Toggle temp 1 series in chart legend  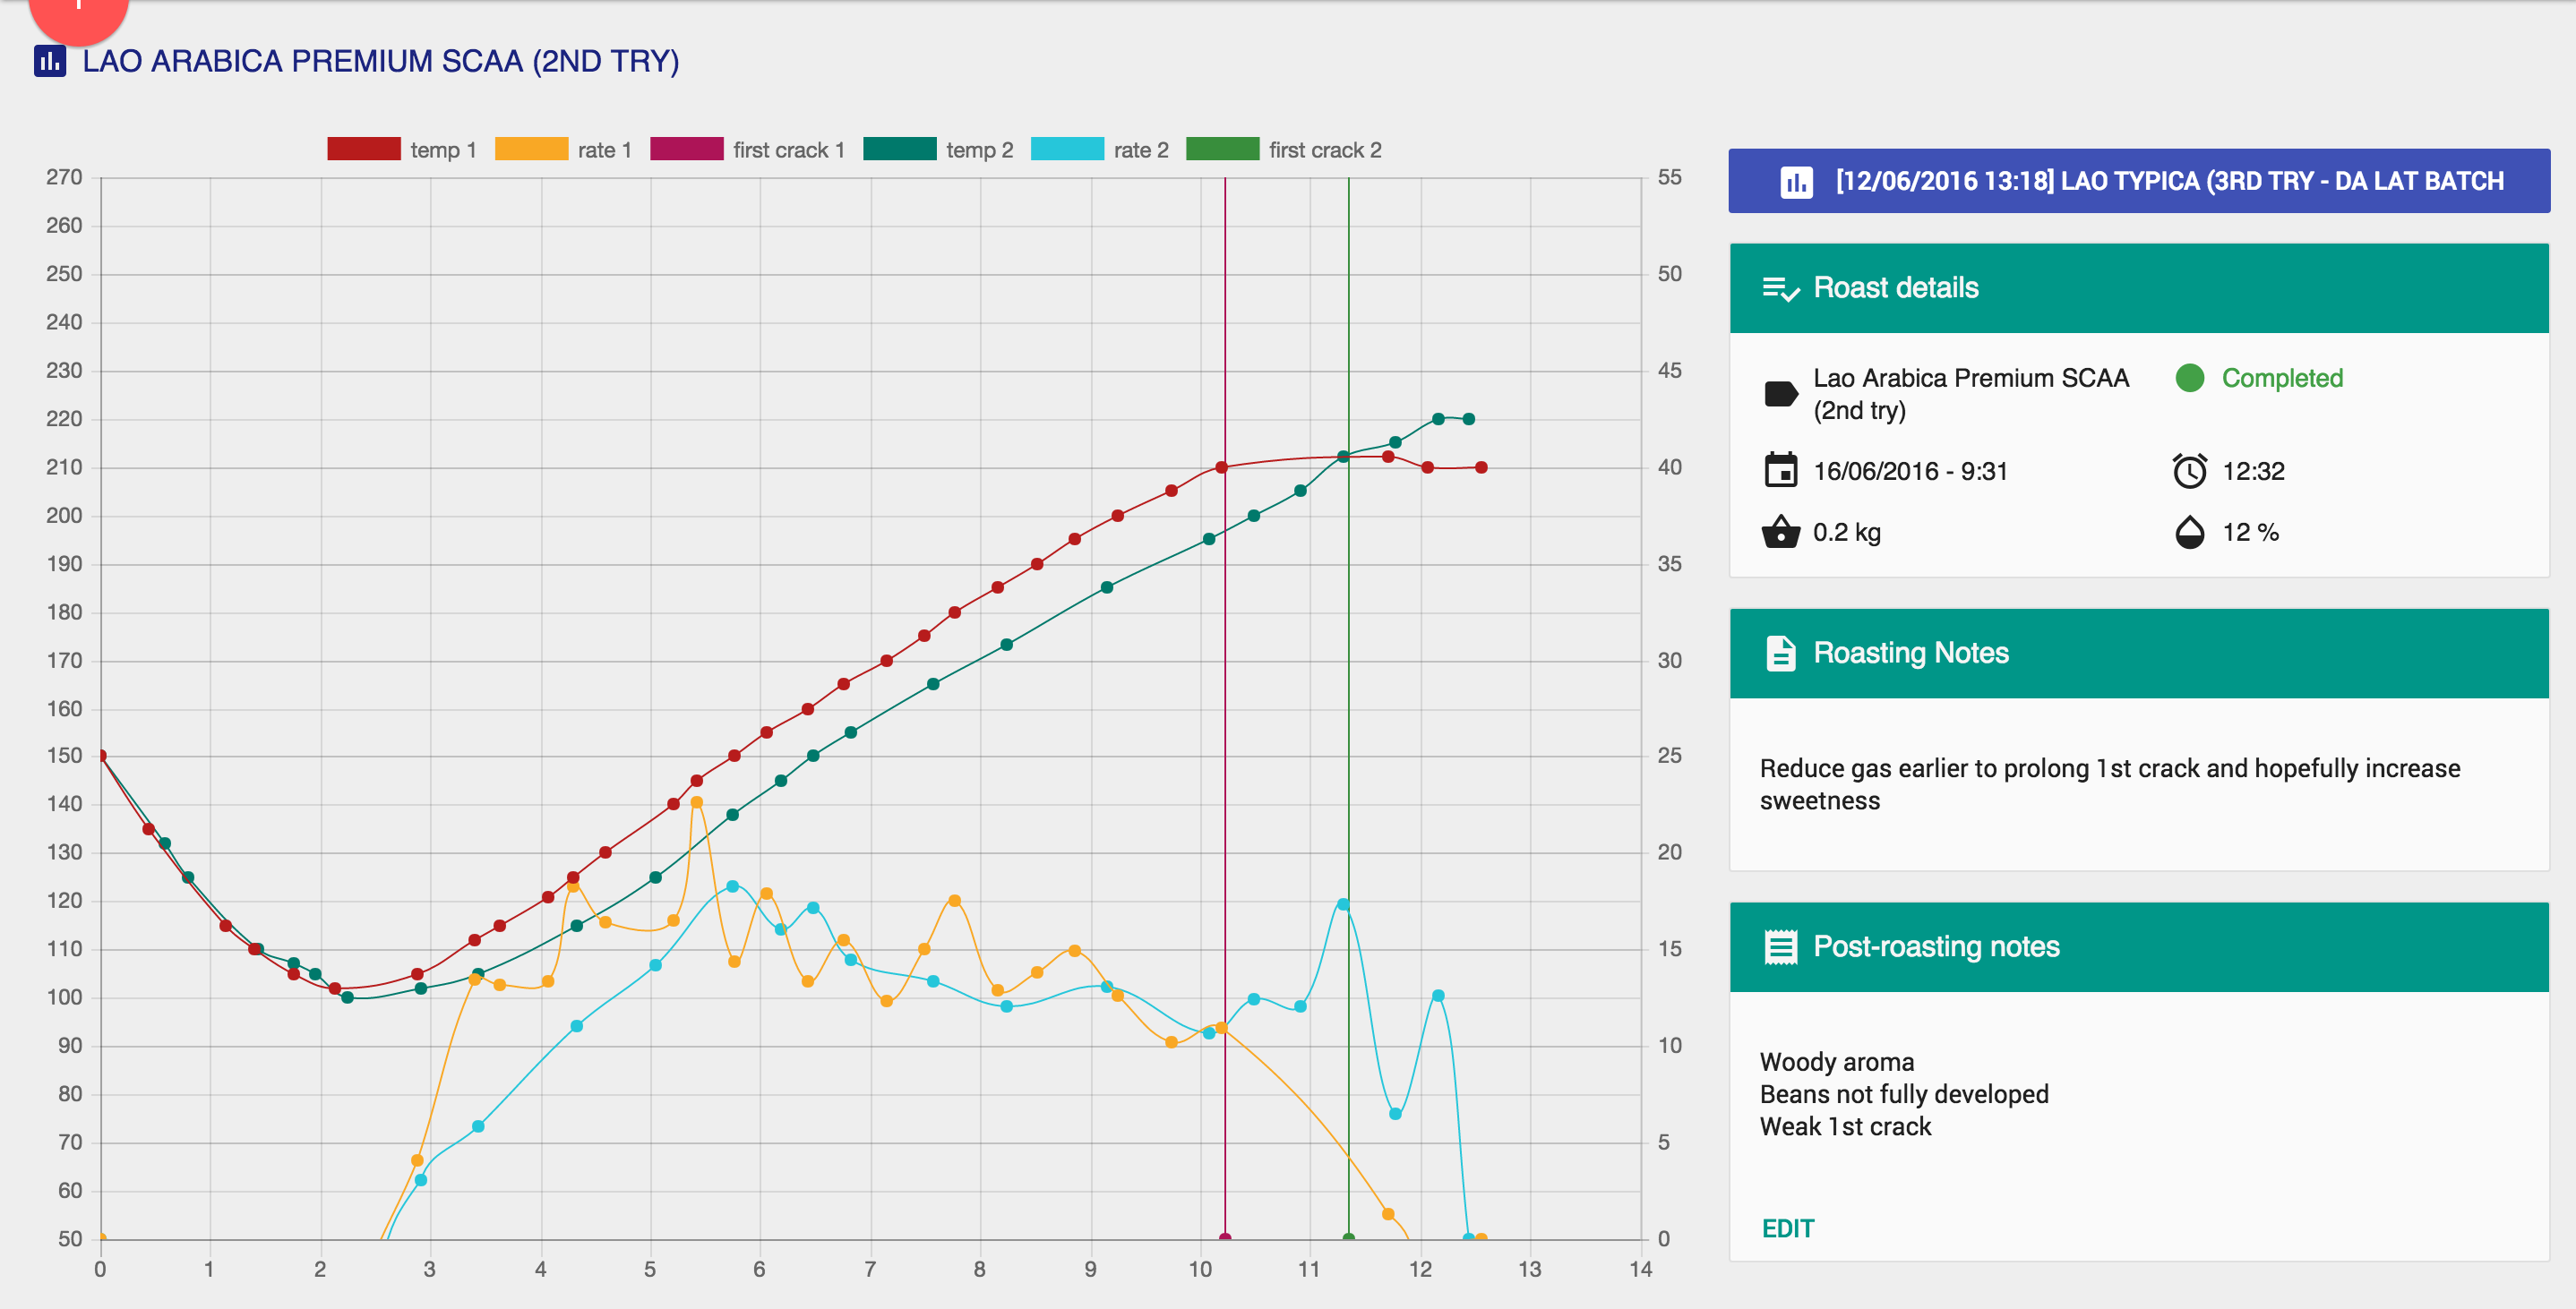point(364,150)
